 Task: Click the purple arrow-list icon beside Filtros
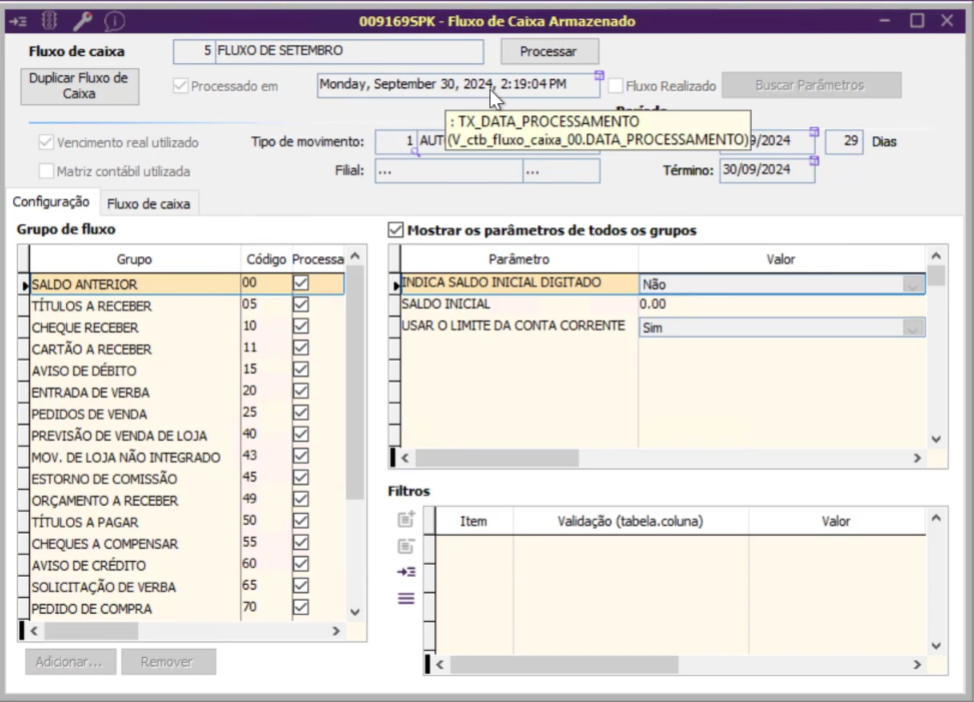coord(406,572)
